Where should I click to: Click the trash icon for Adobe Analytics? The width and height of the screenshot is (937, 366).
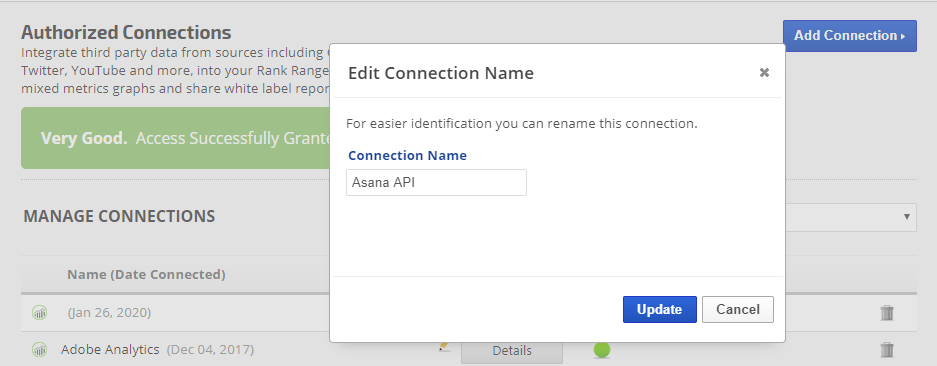point(887,350)
